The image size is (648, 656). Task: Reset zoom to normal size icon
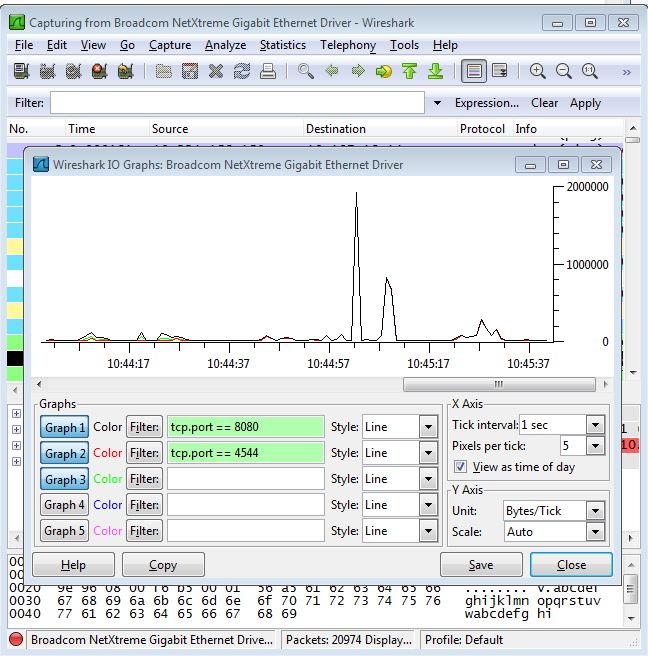[x=589, y=71]
